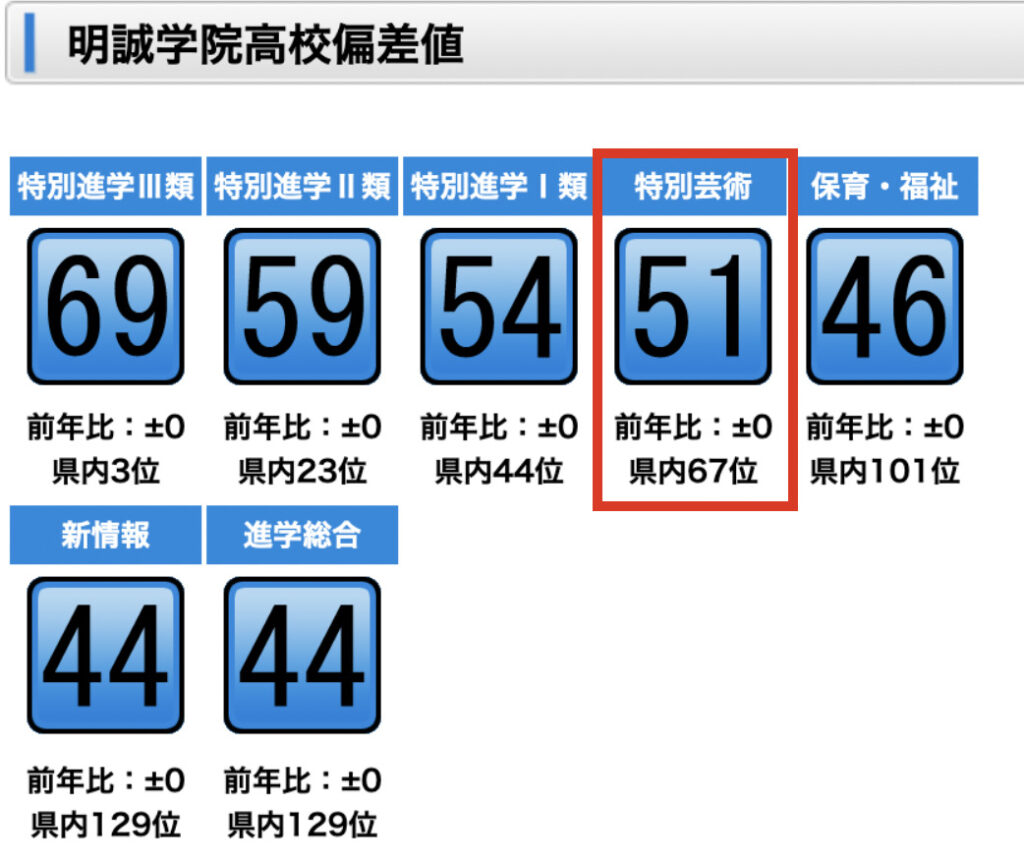Click the 県内101位 rank text
Viewport: 1024px width, 863px height.
pyautogui.click(x=885, y=471)
